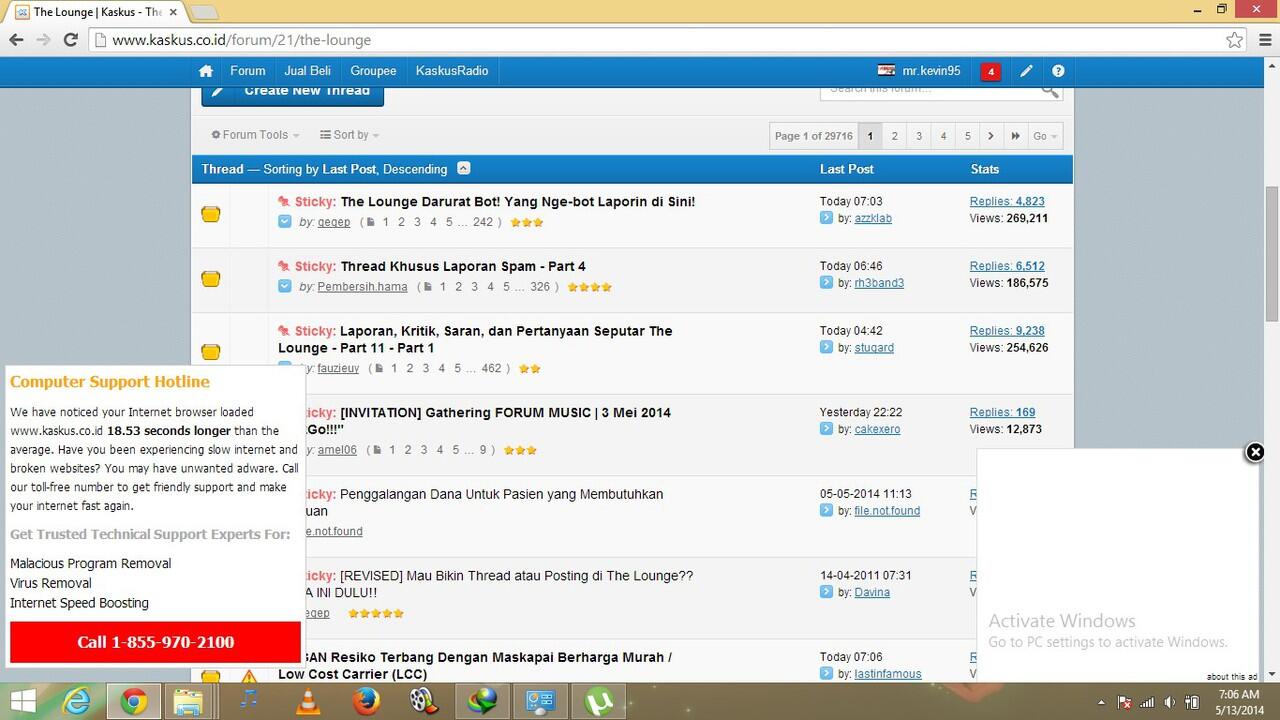Image resolution: width=1280 pixels, height=720 pixels.
Task: Go to last post by Davina arrow
Action: click(826, 592)
